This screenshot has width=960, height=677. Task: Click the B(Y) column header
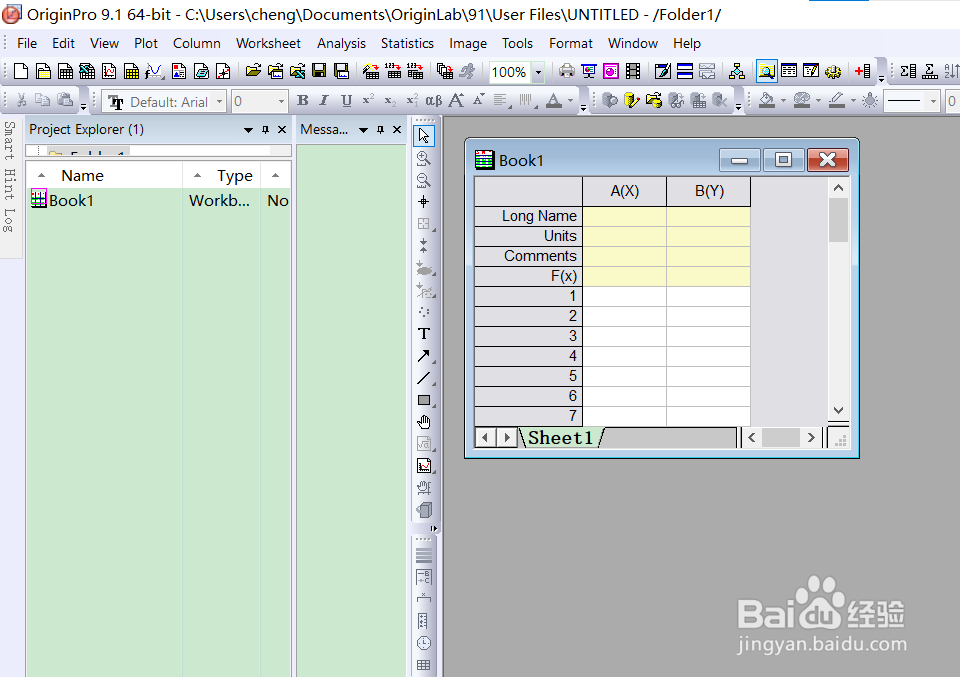(709, 191)
